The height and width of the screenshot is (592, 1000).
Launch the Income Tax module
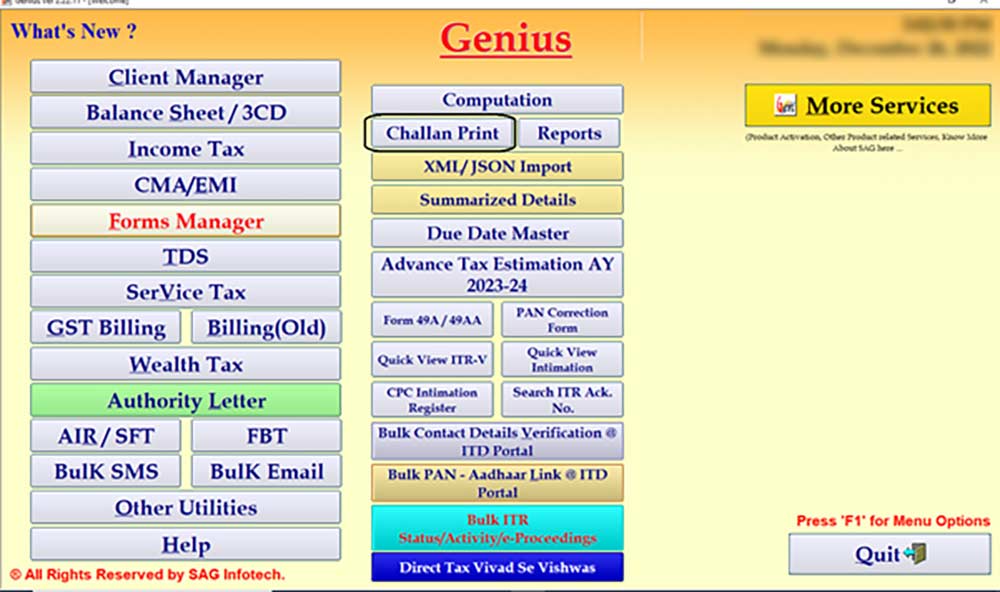coord(185,147)
